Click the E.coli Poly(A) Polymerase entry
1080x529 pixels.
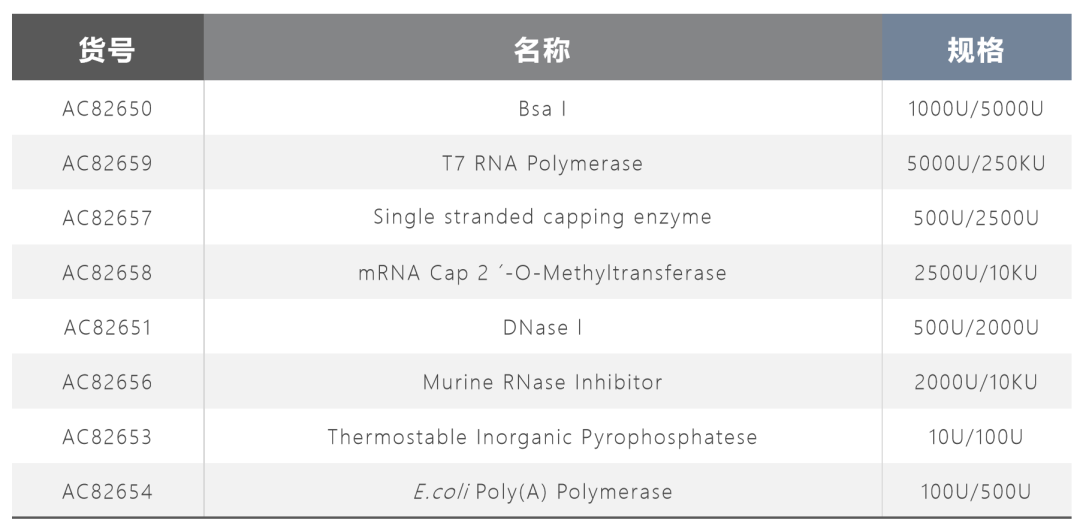pyautogui.click(x=542, y=491)
